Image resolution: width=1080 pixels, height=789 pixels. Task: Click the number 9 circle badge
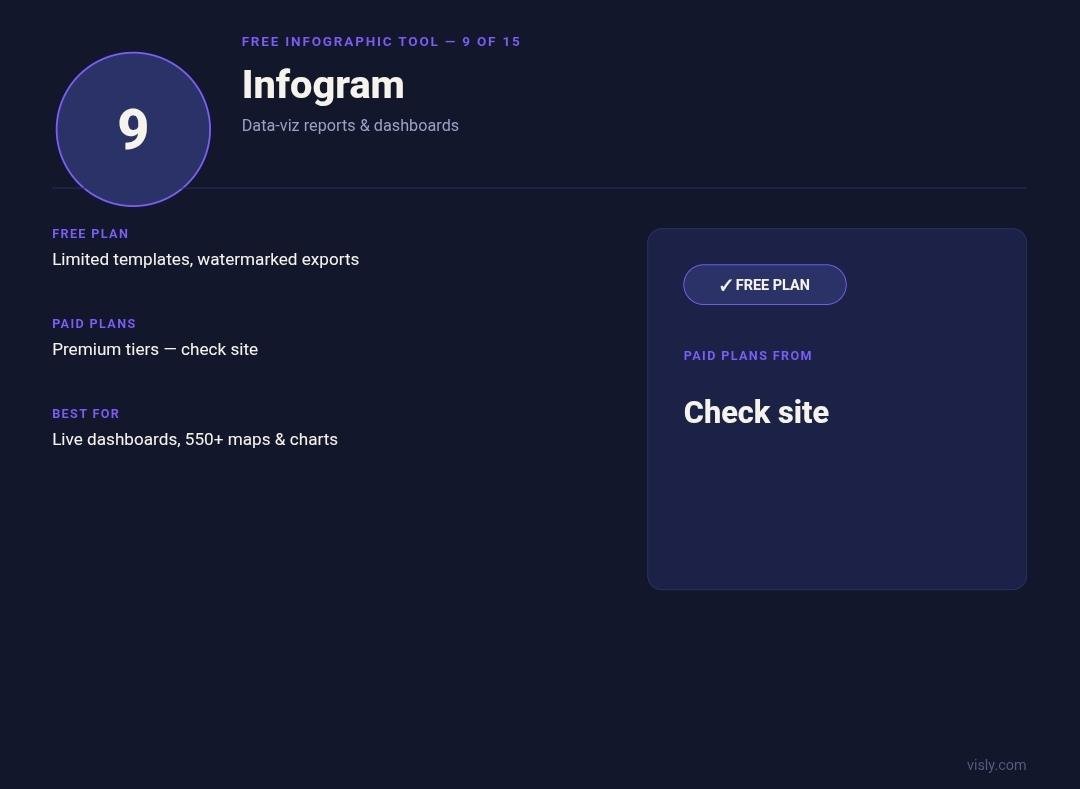(x=133, y=129)
